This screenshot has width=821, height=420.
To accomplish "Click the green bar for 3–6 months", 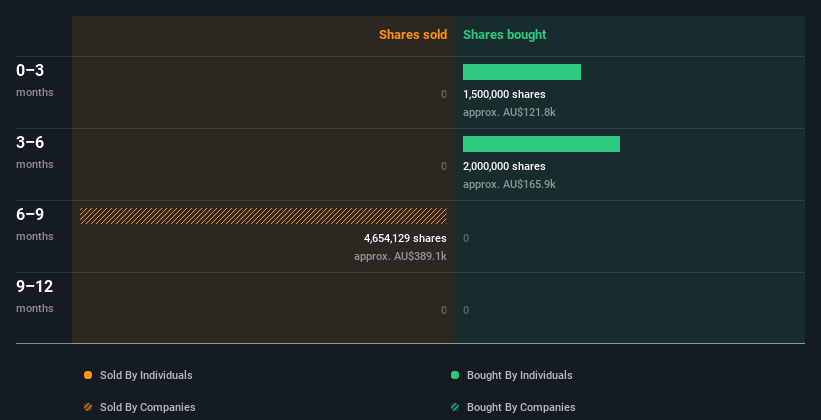I will (x=541, y=144).
